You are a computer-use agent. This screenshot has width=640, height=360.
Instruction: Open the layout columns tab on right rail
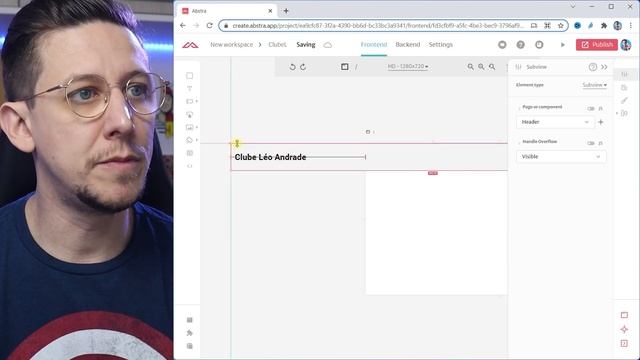(x=624, y=113)
